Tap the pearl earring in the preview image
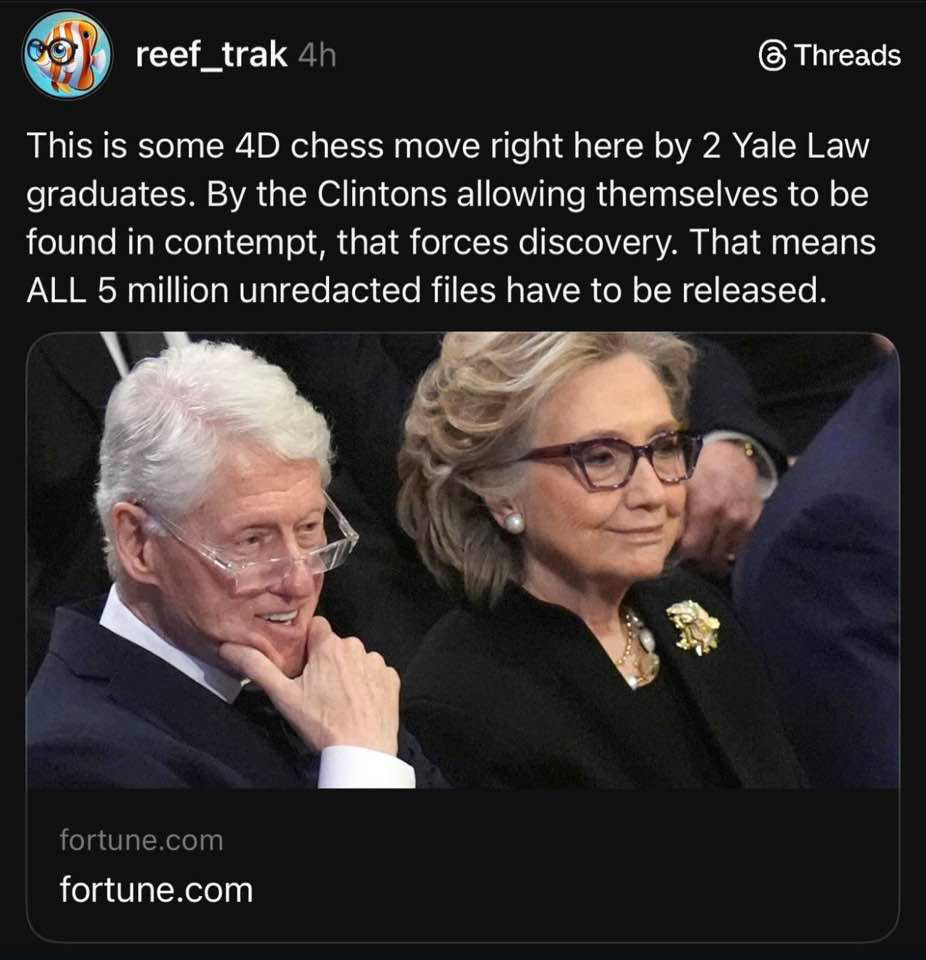 coord(513,522)
